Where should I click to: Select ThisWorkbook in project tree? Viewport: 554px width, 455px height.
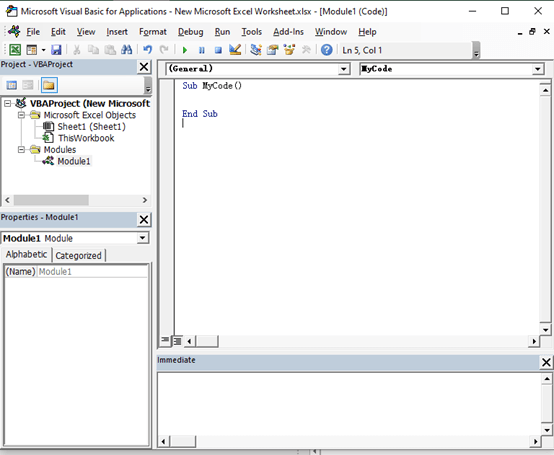(86, 138)
